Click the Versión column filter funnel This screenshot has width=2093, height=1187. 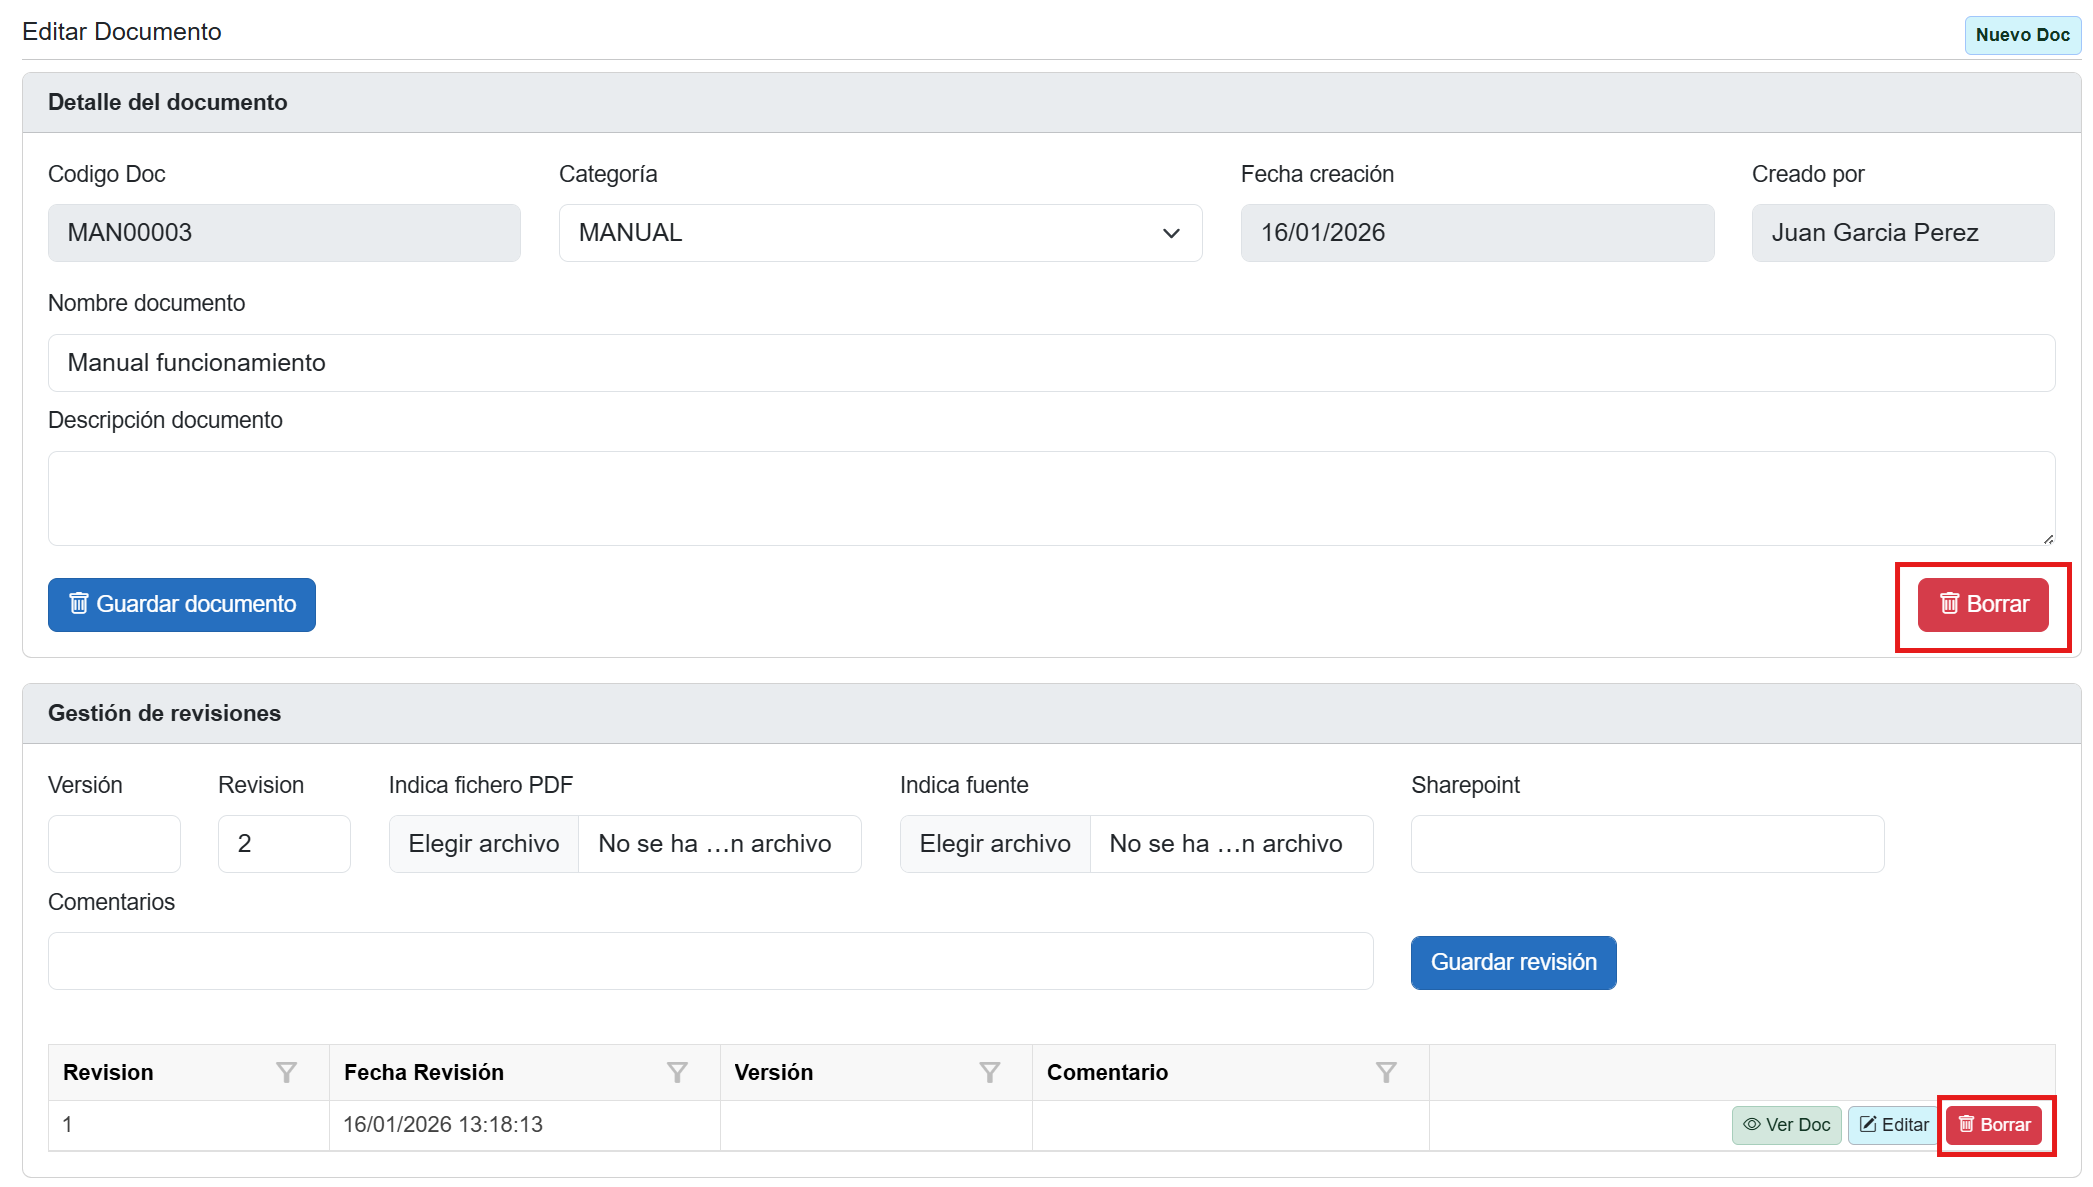tap(989, 1072)
